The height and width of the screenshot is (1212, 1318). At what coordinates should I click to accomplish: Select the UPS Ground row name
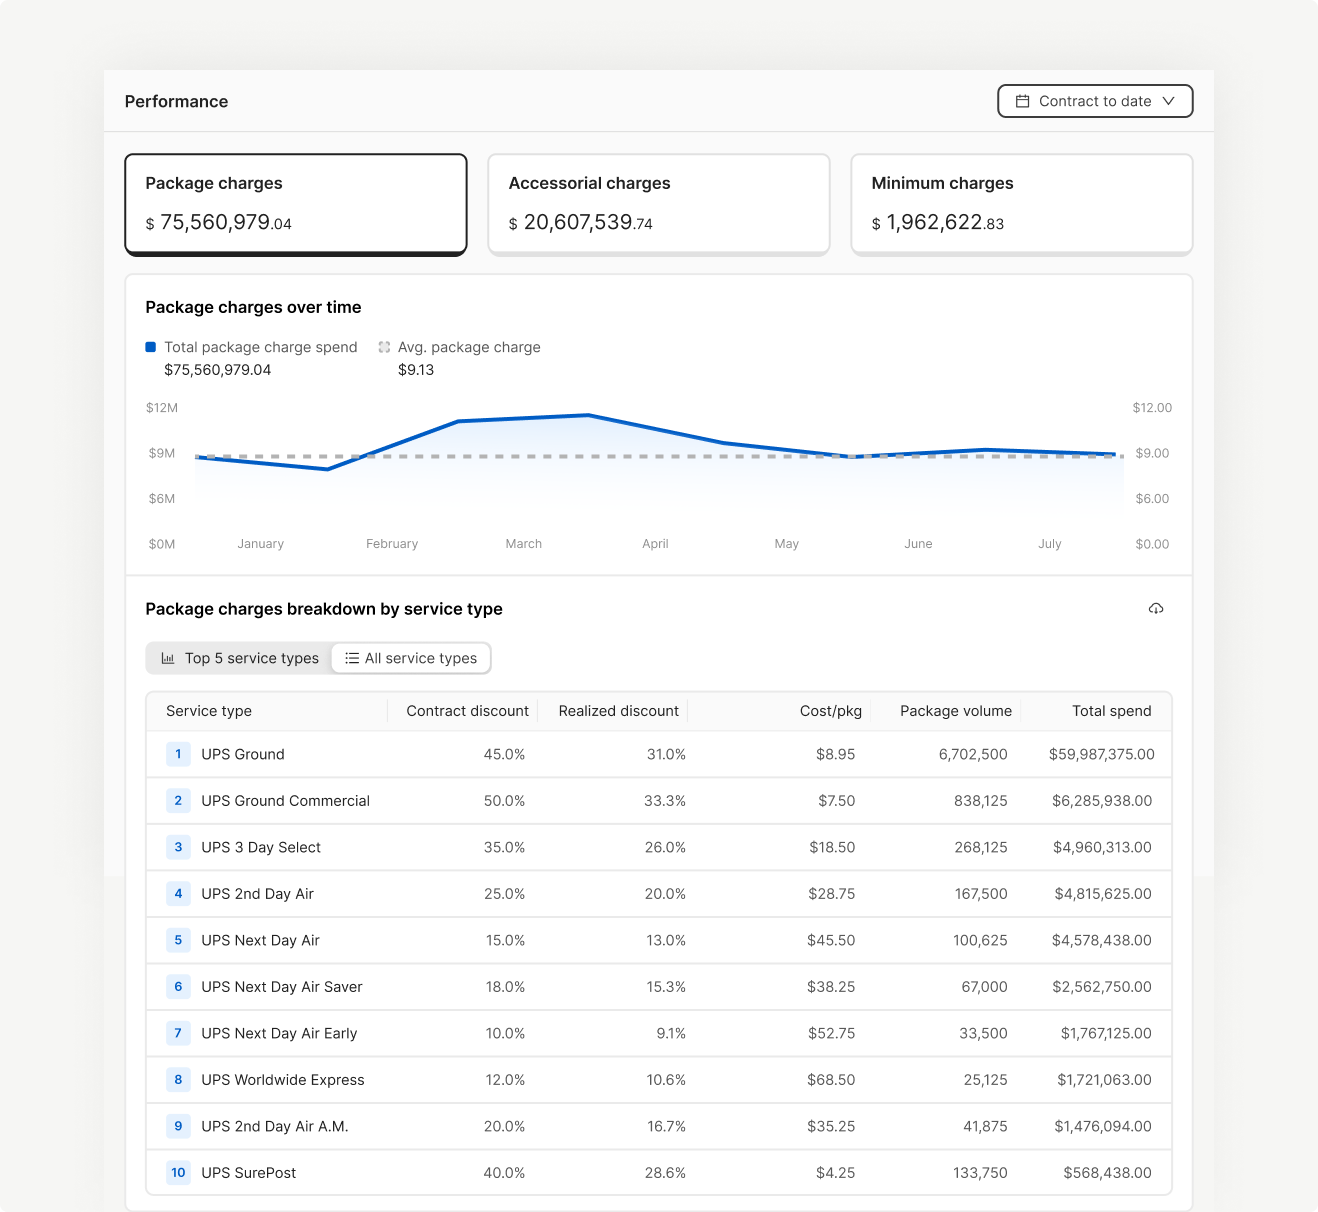243,754
